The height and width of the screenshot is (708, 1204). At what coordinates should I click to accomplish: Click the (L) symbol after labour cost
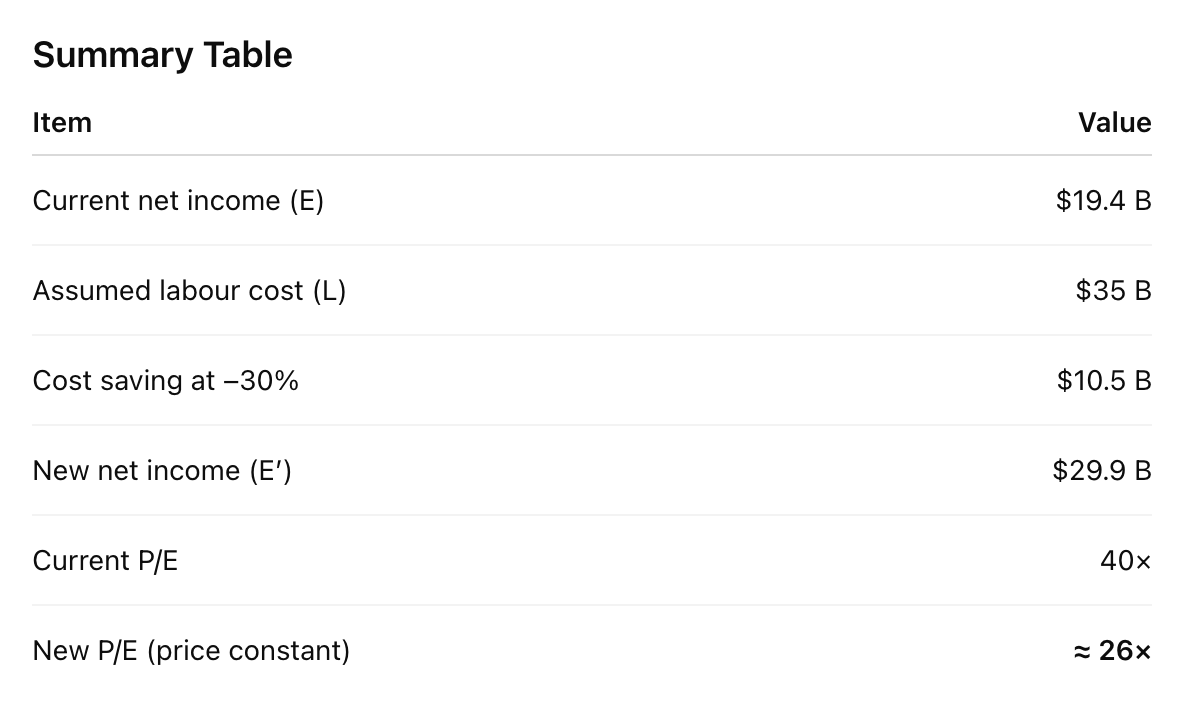[329, 291]
